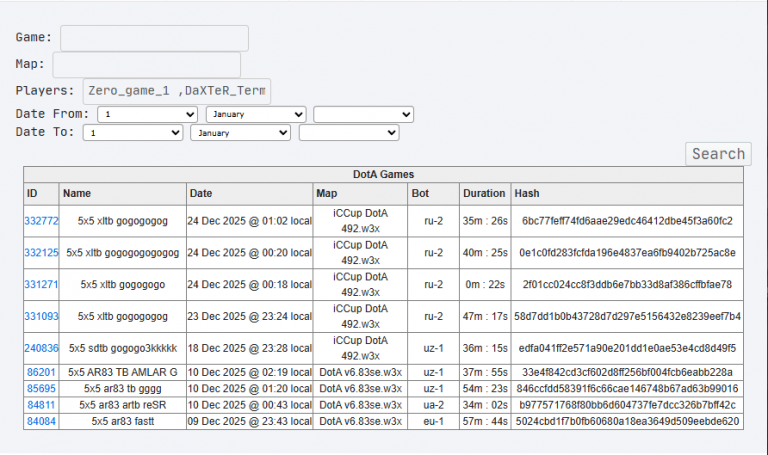This screenshot has width=768, height=455.
Task: Click the Game input field
Action: click(x=154, y=38)
